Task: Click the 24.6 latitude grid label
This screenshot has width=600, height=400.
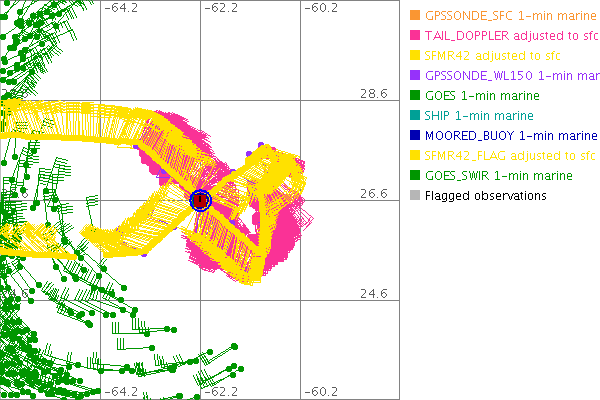Action: pyautogui.click(x=374, y=293)
